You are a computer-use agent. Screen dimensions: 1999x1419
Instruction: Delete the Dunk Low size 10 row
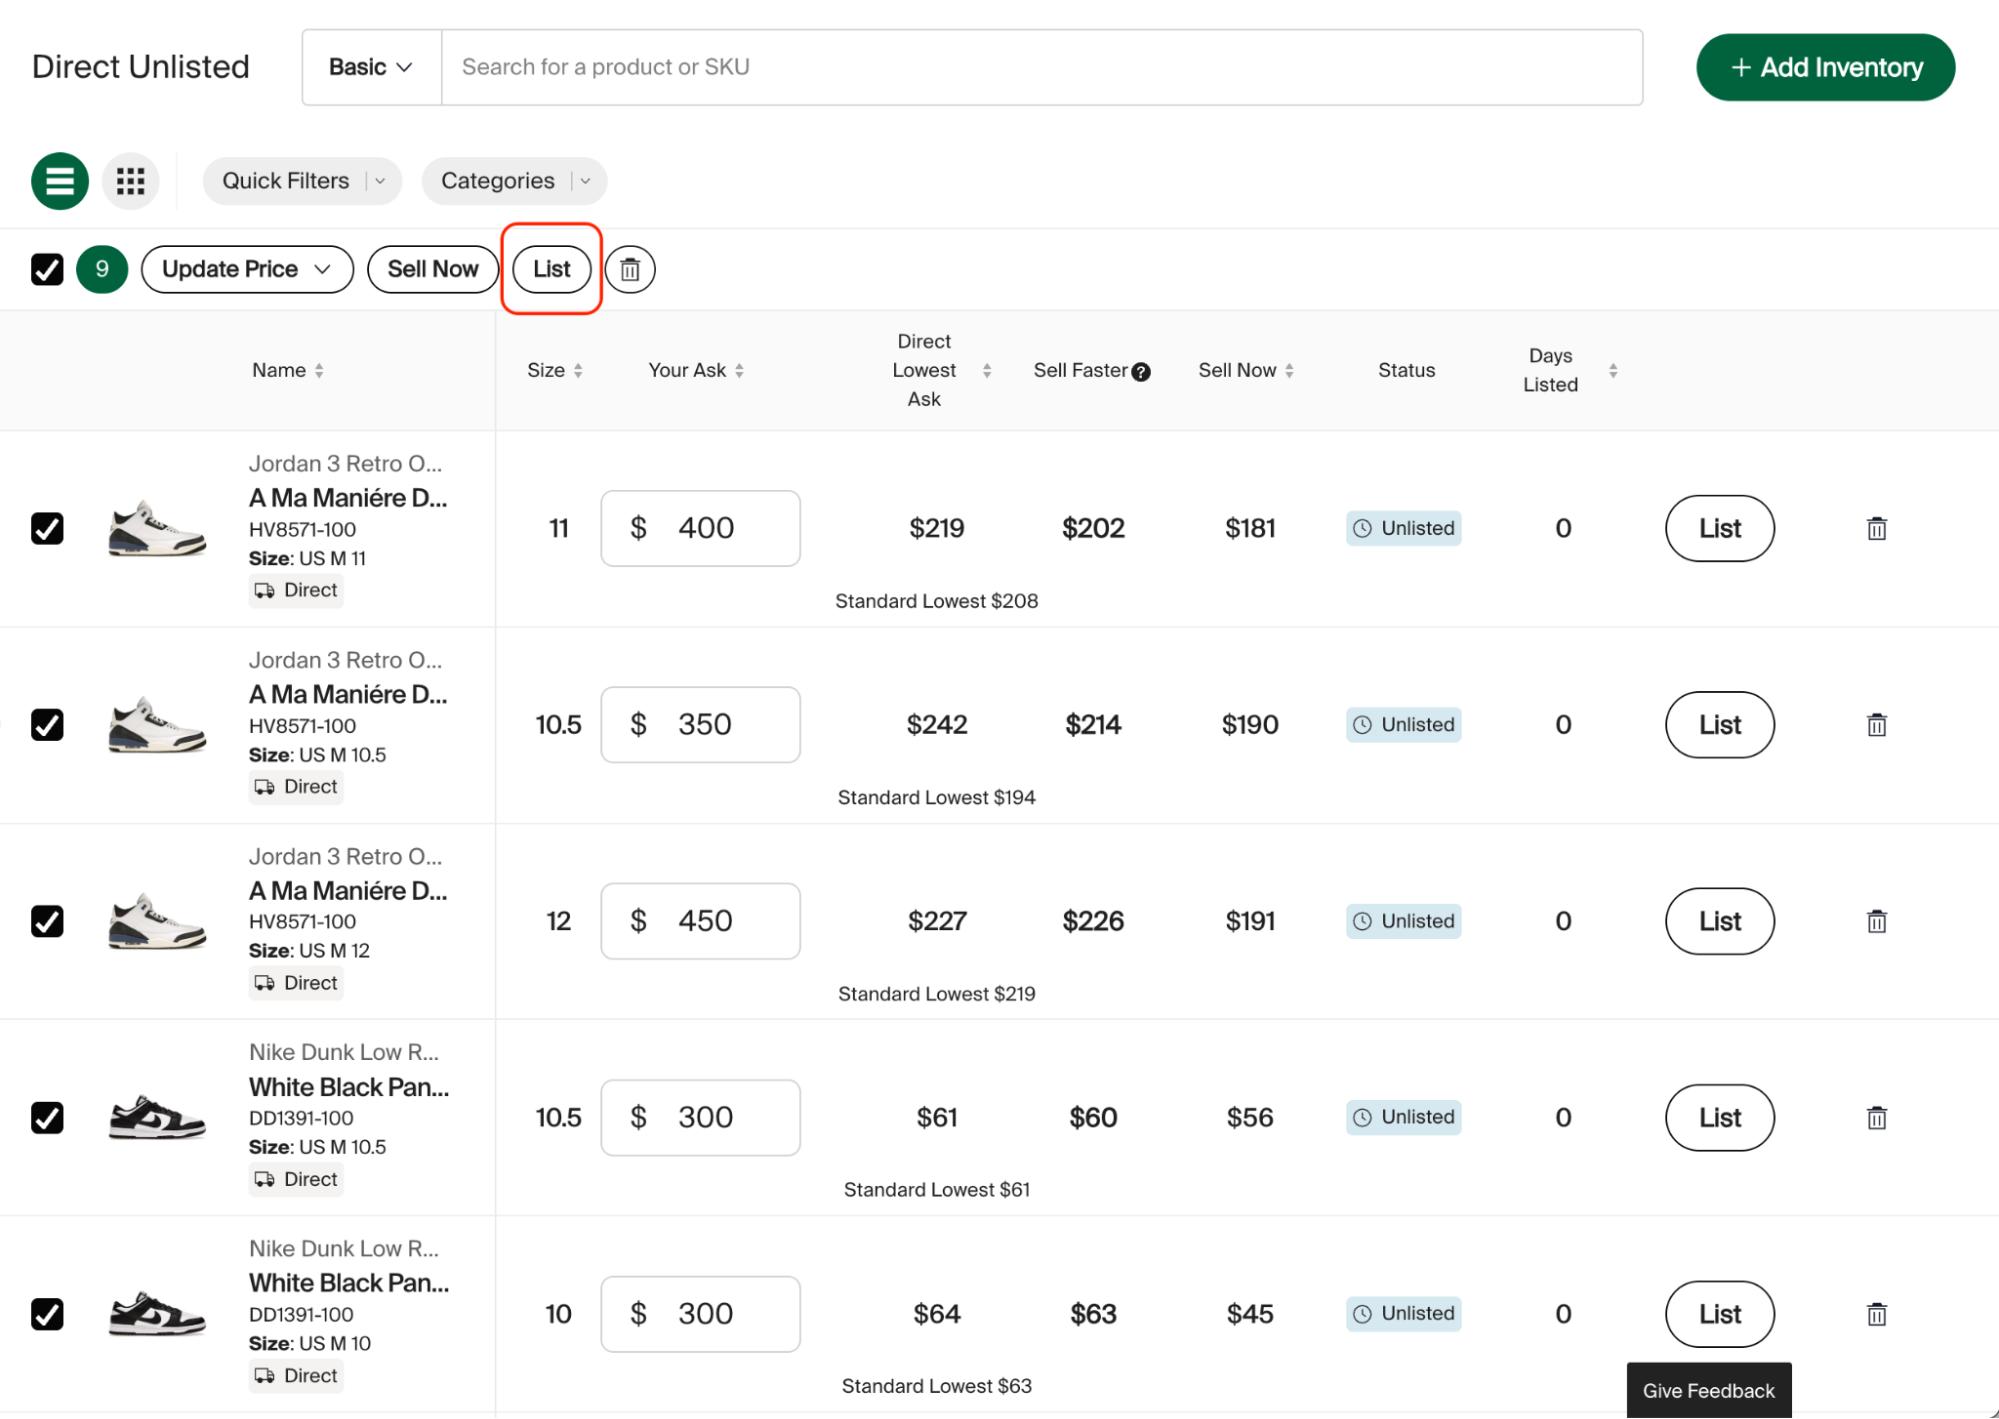coord(1877,1314)
